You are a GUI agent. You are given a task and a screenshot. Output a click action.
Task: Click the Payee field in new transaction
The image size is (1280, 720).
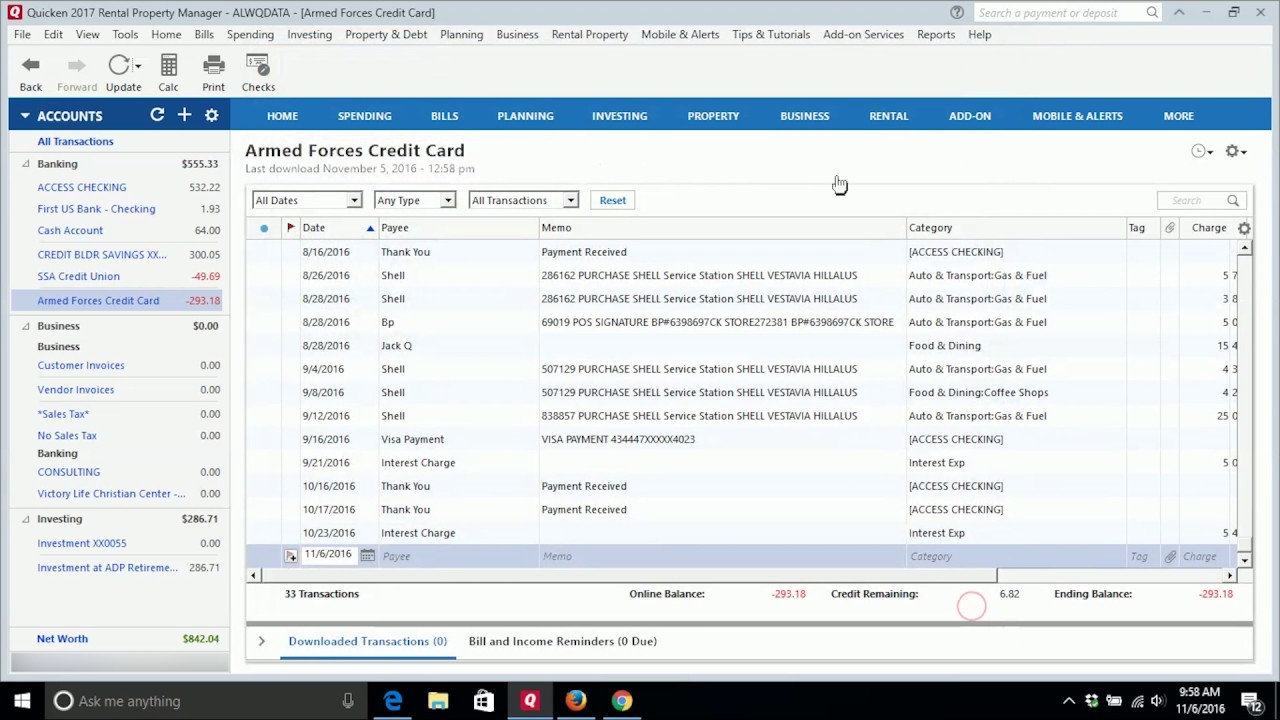point(458,556)
